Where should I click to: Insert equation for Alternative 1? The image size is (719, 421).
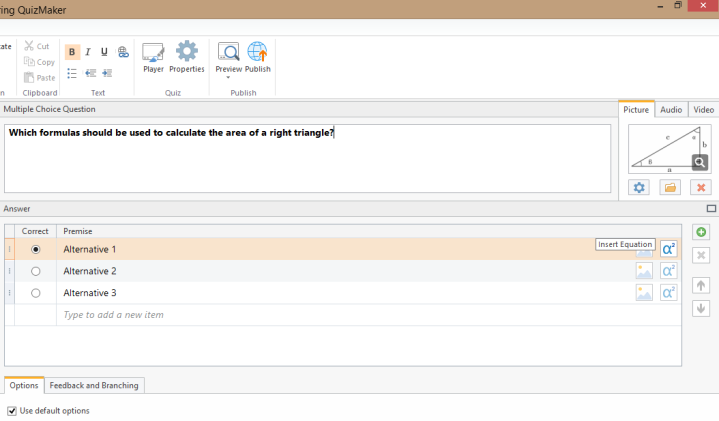click(669, 249)
